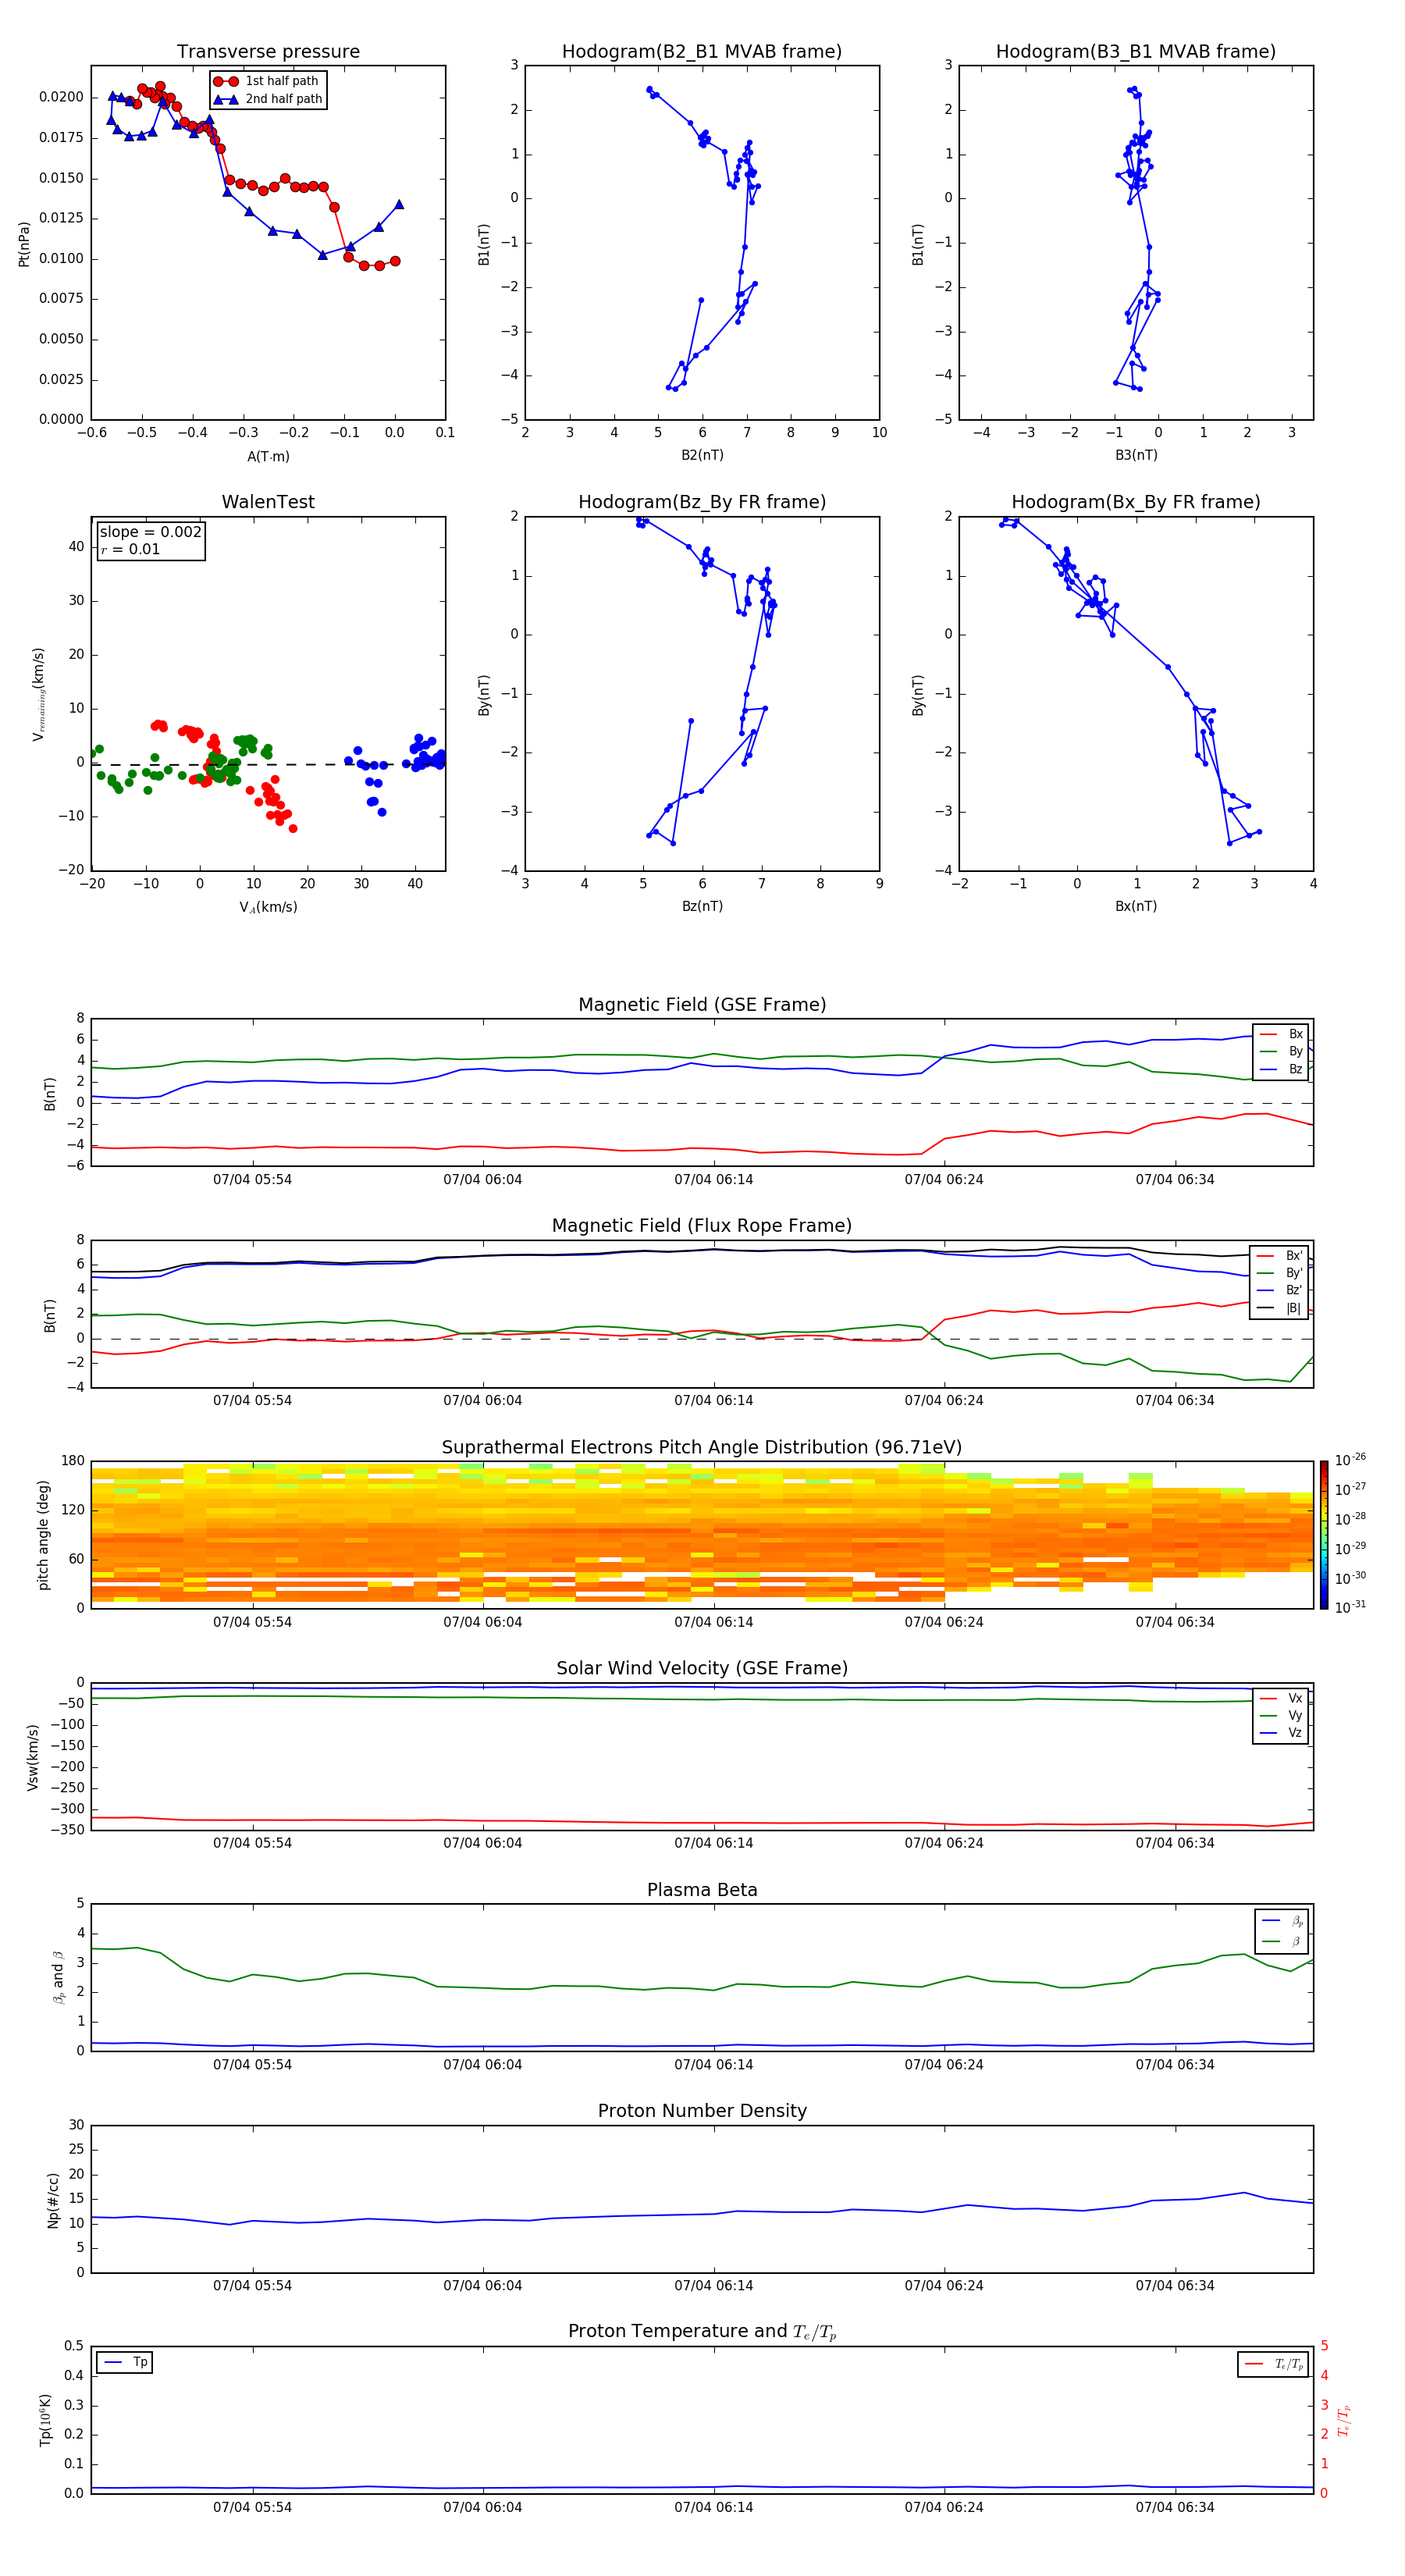Screen dimensions: 1405x2576
Task: Click the 'Plasma Beta' panel title
Action: click(x=702, y=1890)
